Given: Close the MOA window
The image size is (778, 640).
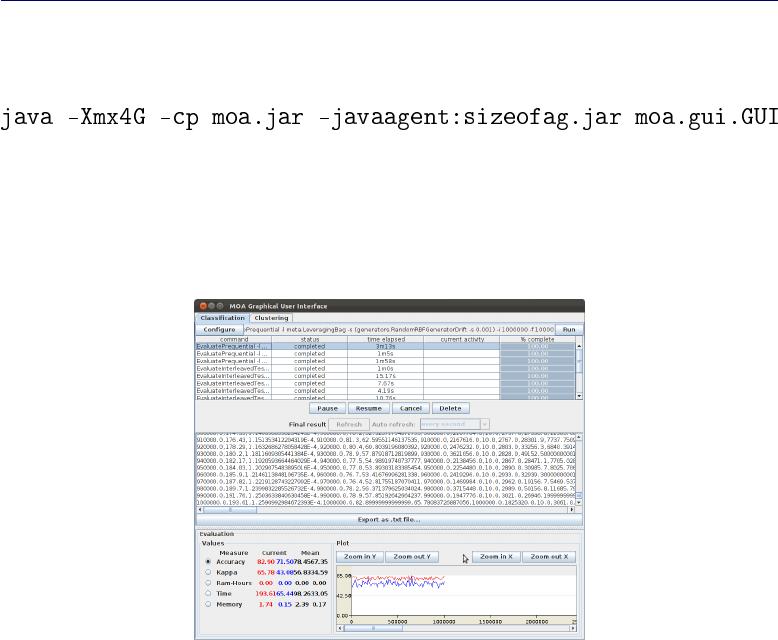Looking at the screenshot, I should (x=203, y=306).
